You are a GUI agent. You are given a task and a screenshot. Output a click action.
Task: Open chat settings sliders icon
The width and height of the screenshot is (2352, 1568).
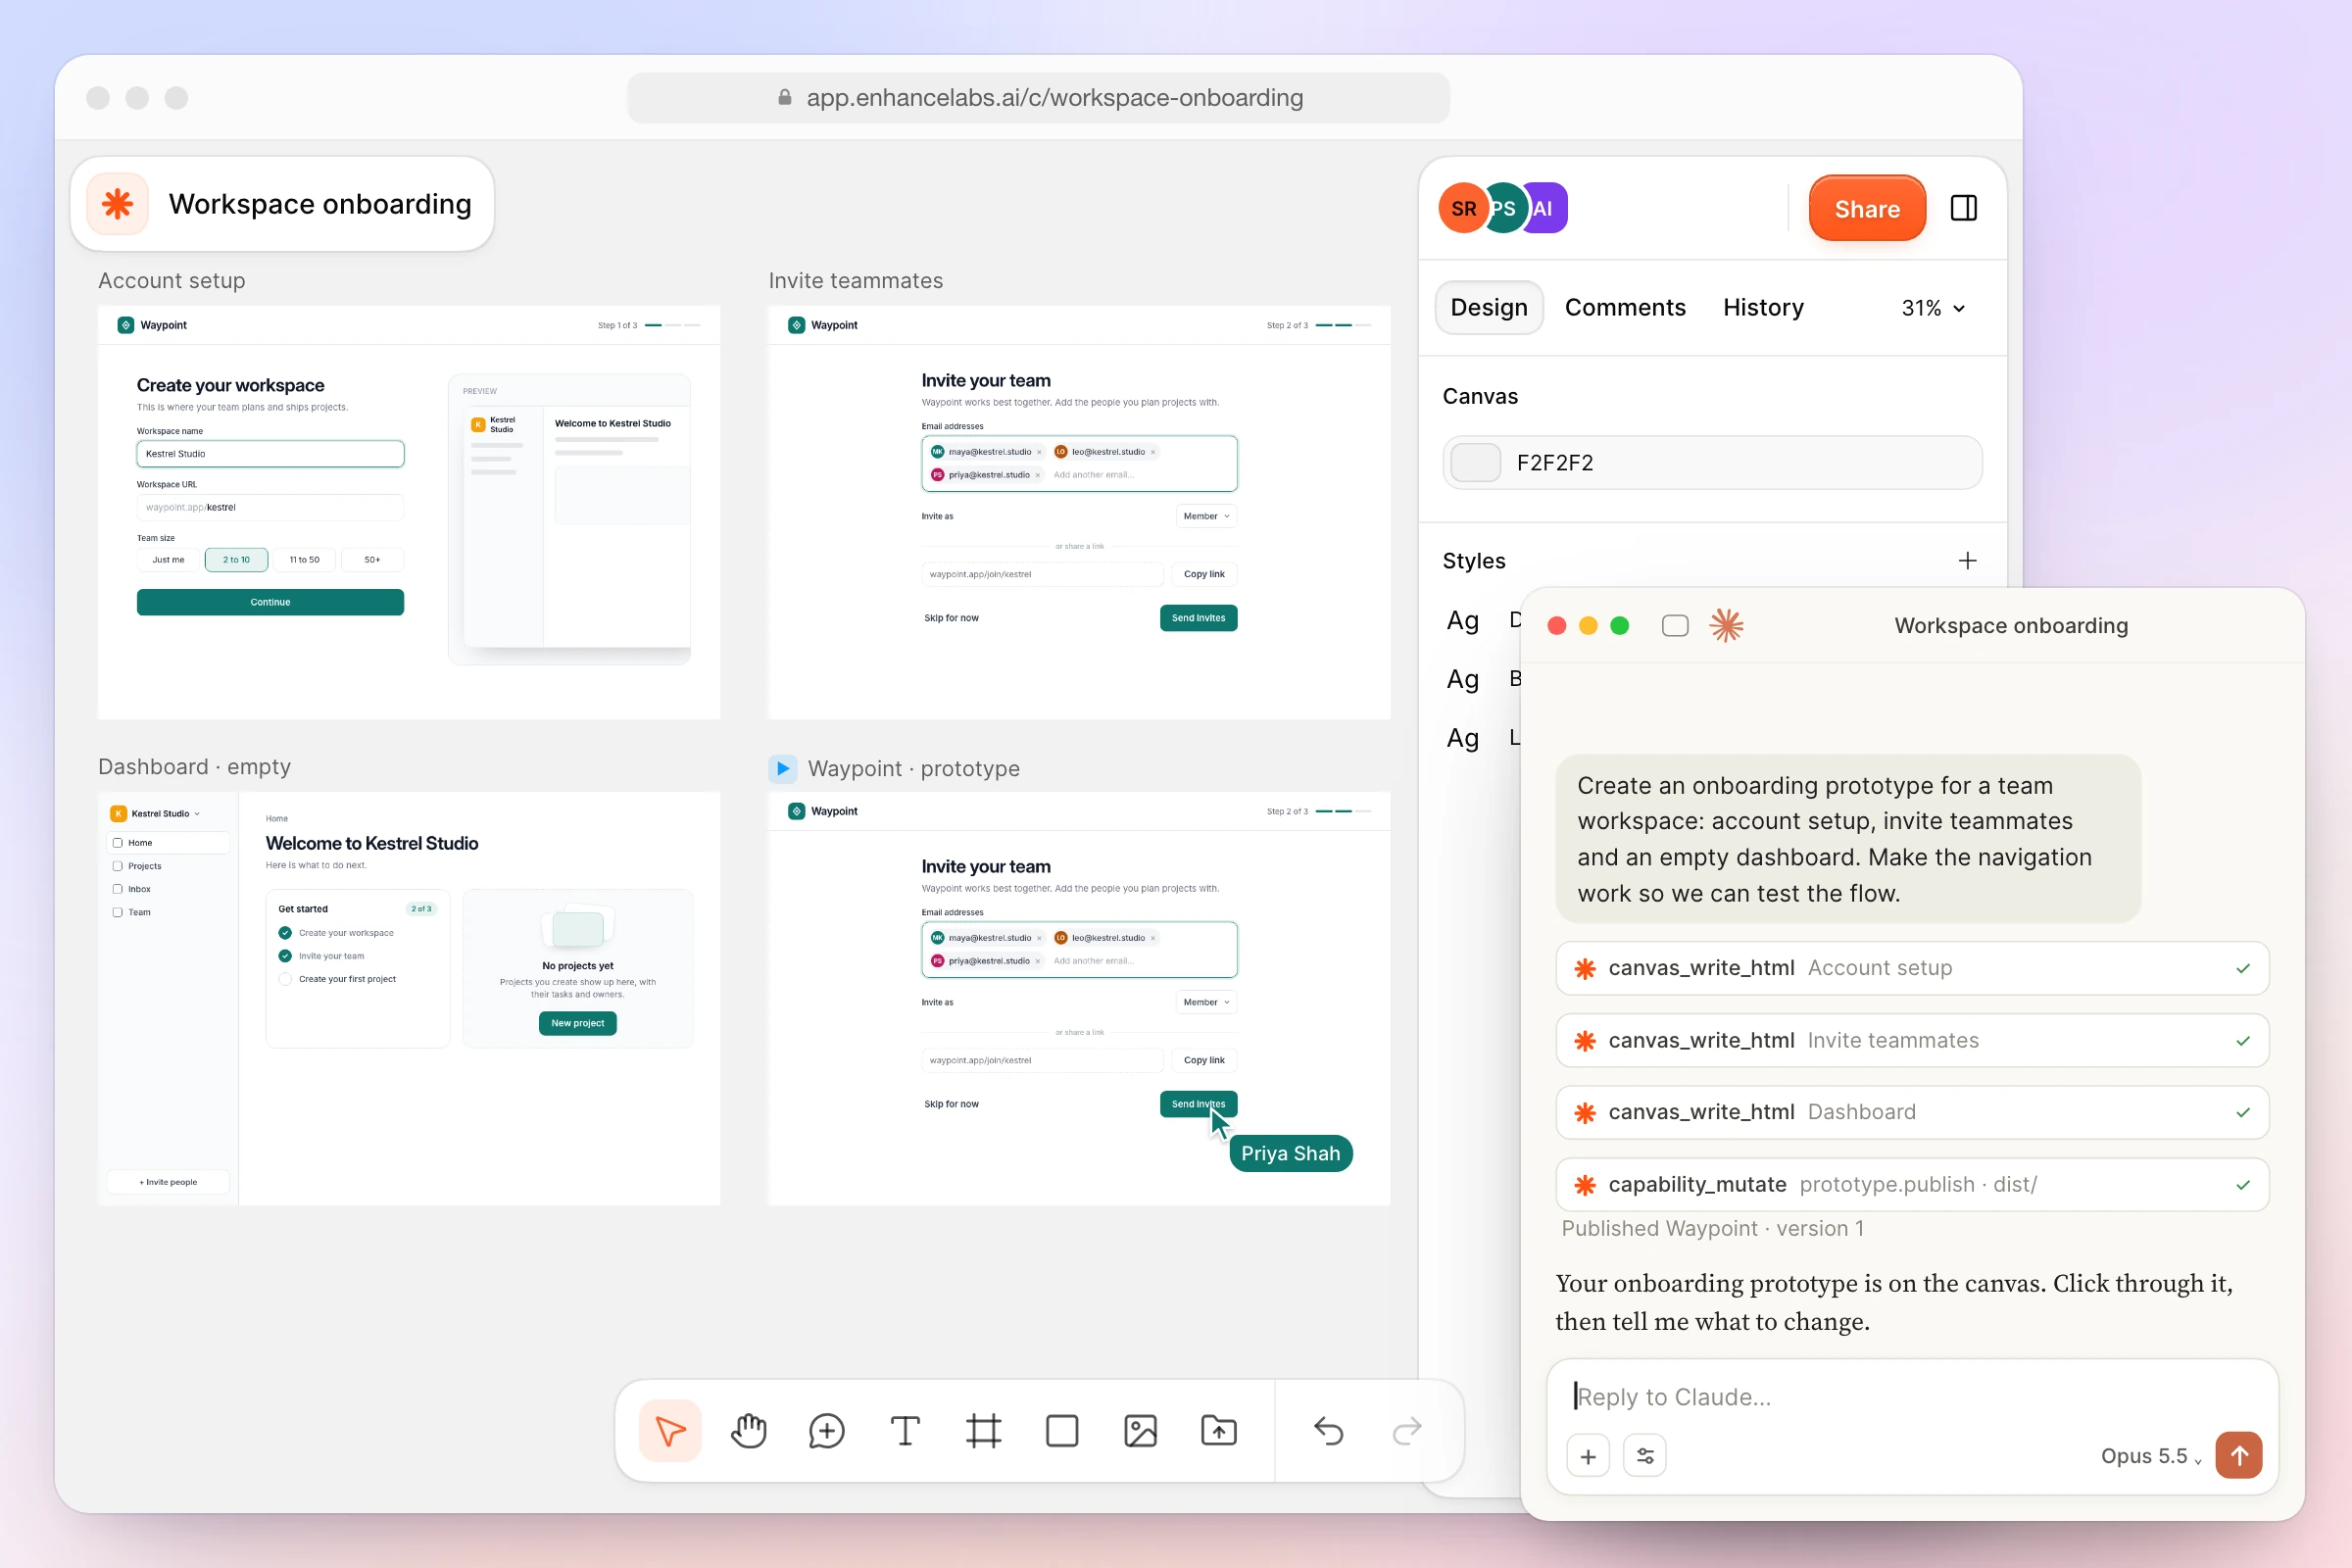[x=1645, y=1456]
